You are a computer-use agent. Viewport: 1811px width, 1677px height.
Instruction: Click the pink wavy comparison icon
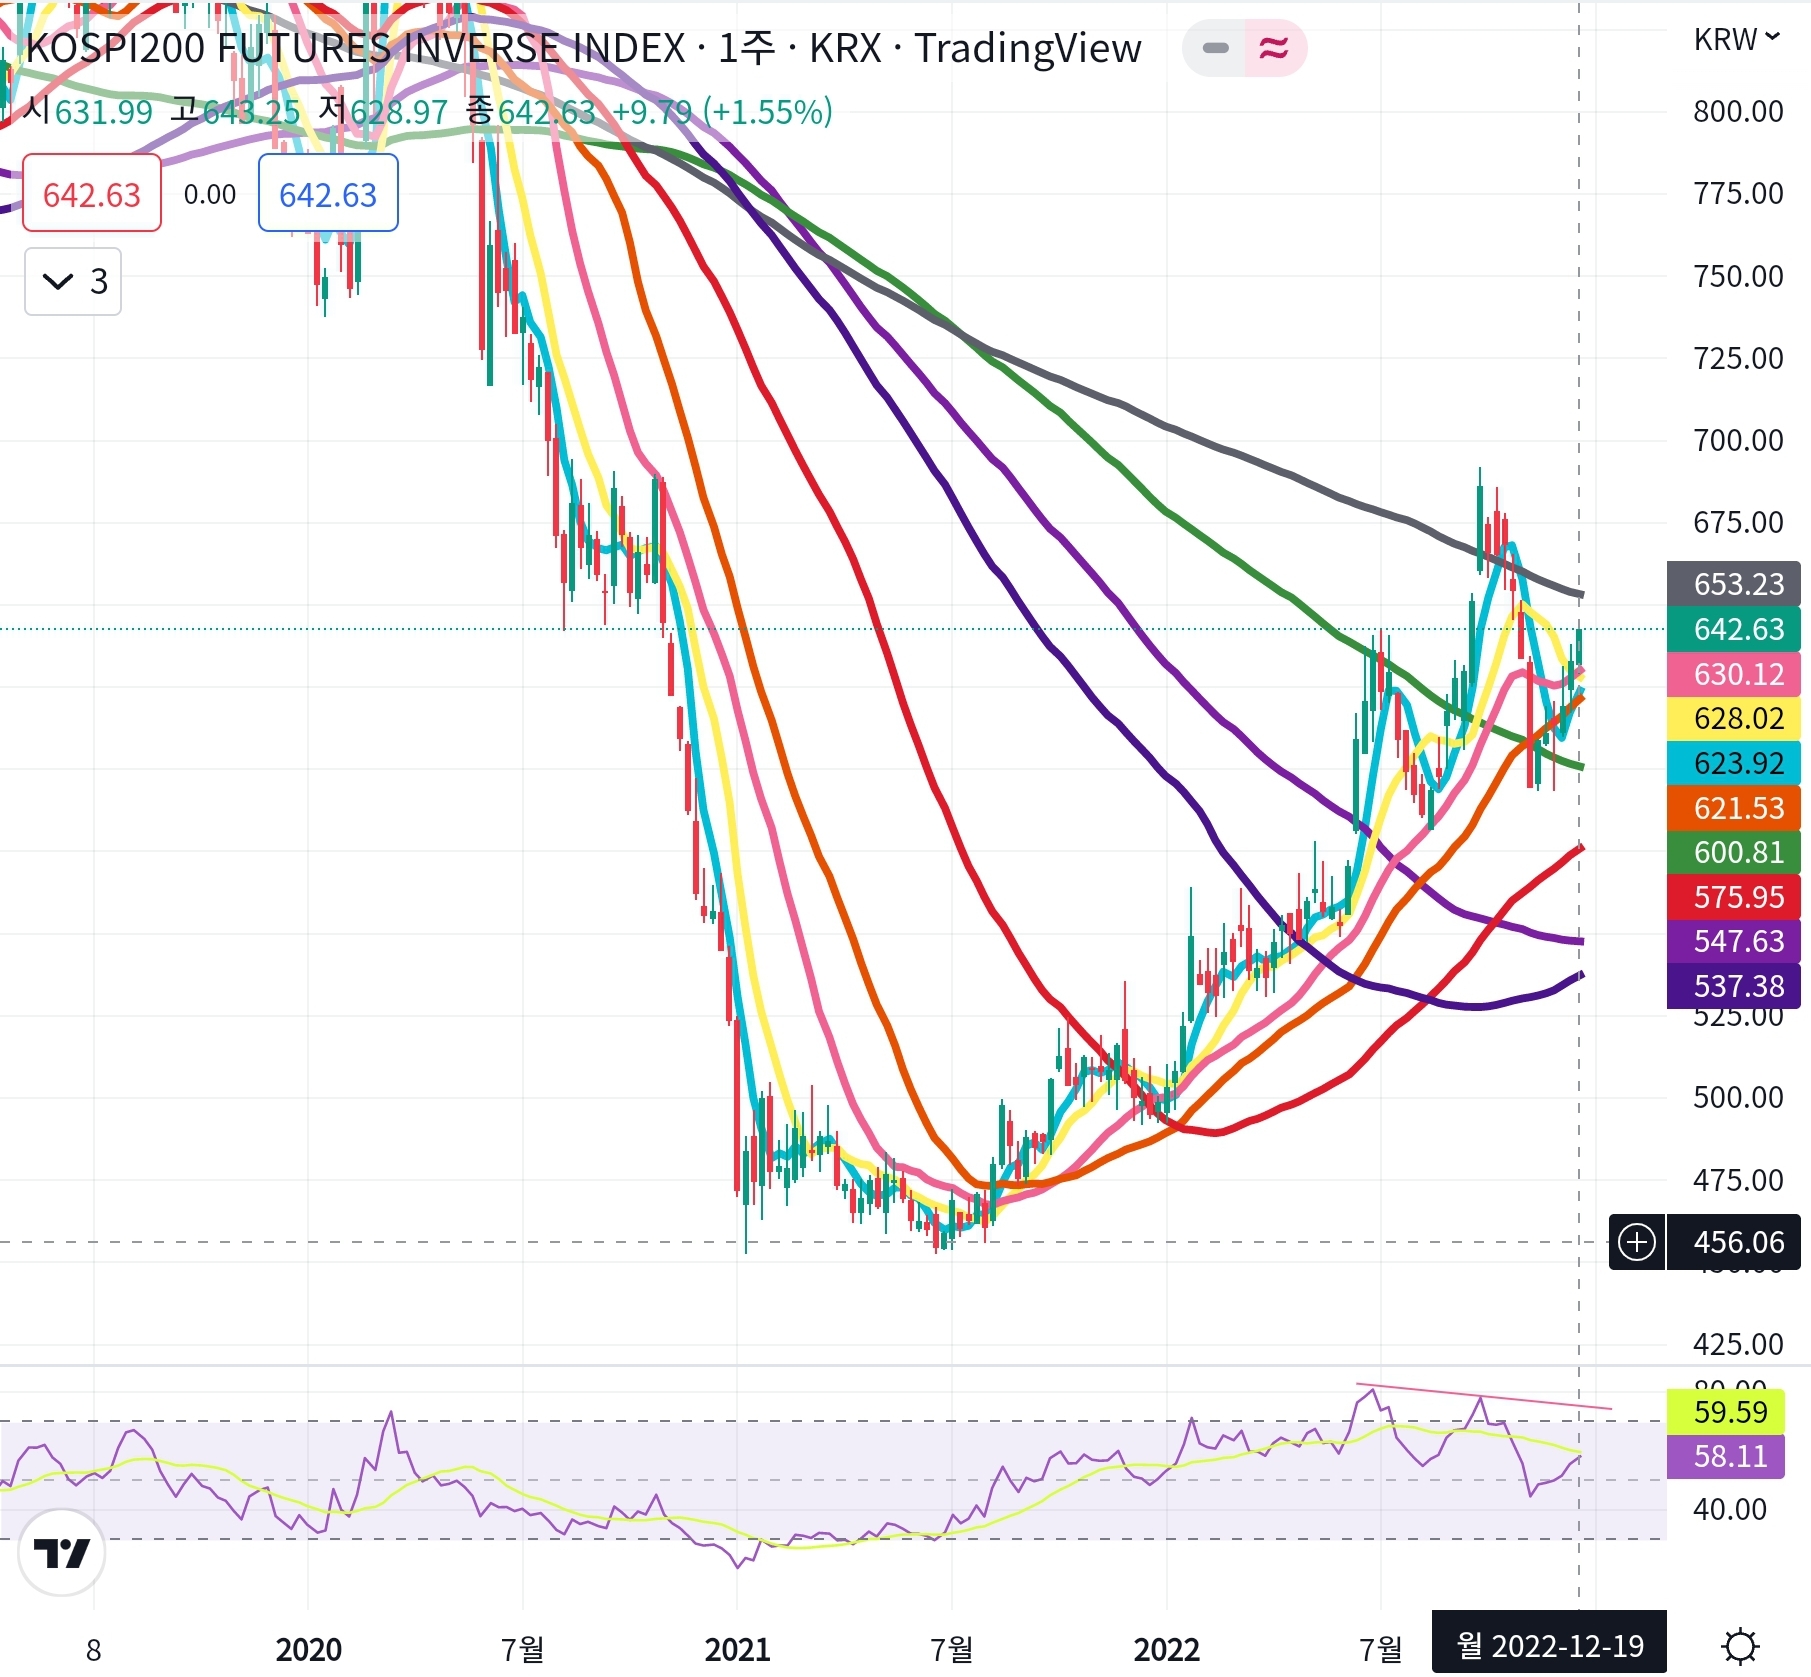click(x=1274, y=48)
